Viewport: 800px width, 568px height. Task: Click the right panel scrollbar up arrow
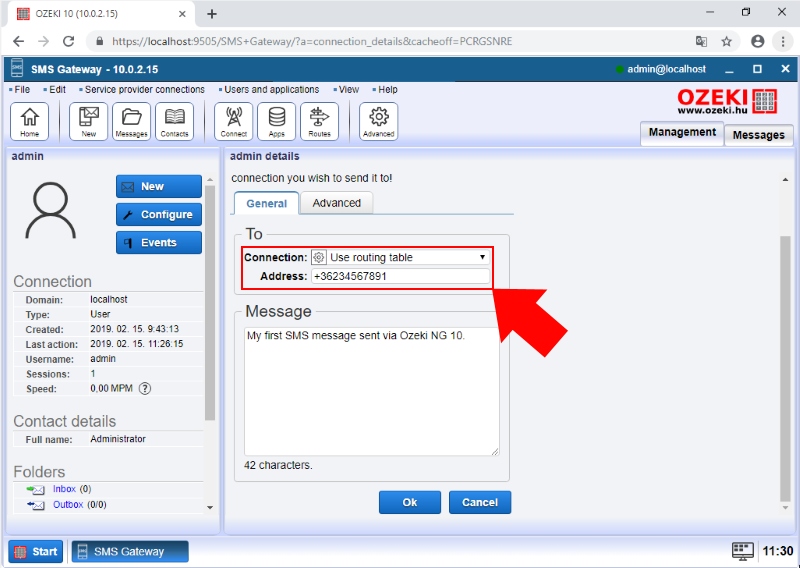[785, 180]
